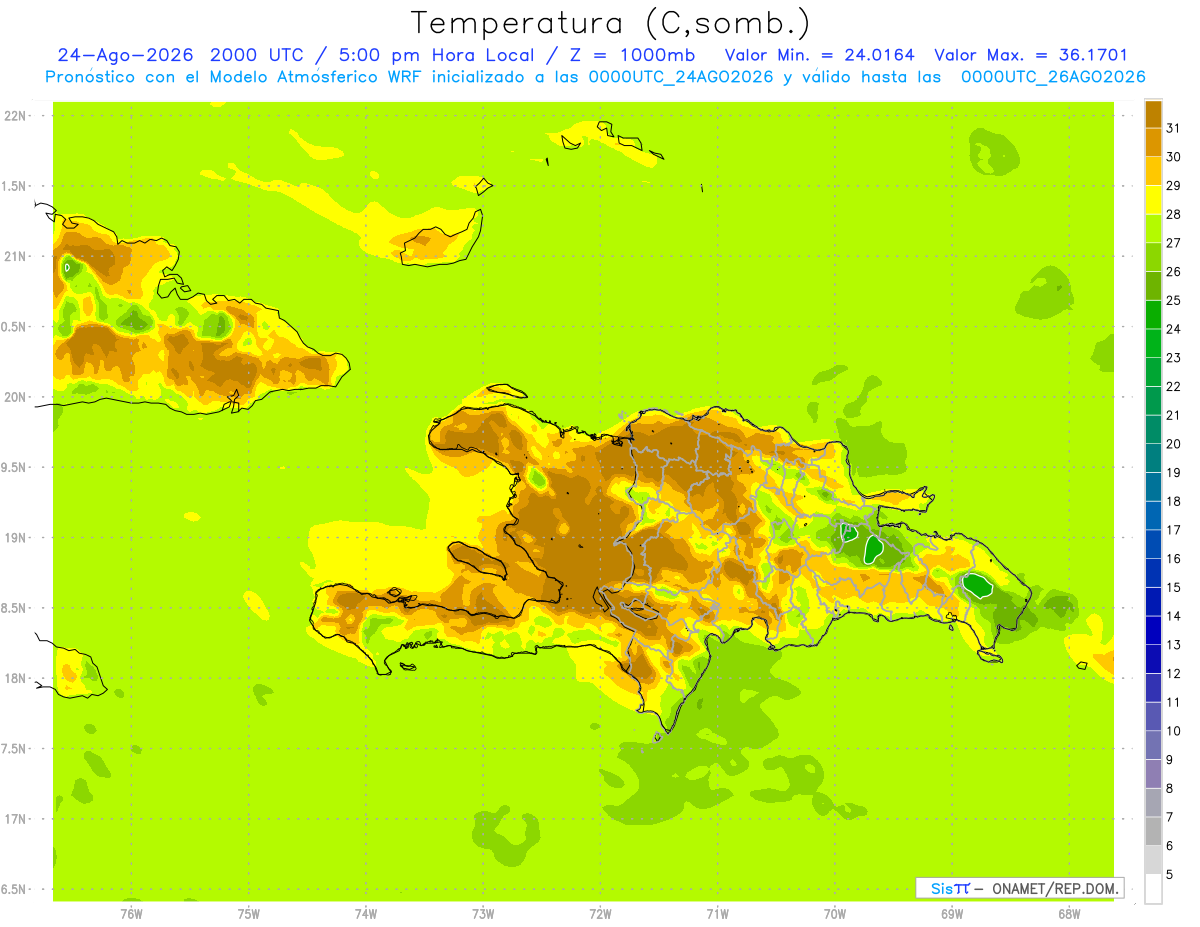Select the 8 degree purple legend swatch
Image resolution: width=1200 pixels, height=927 pixels.
1153,774
